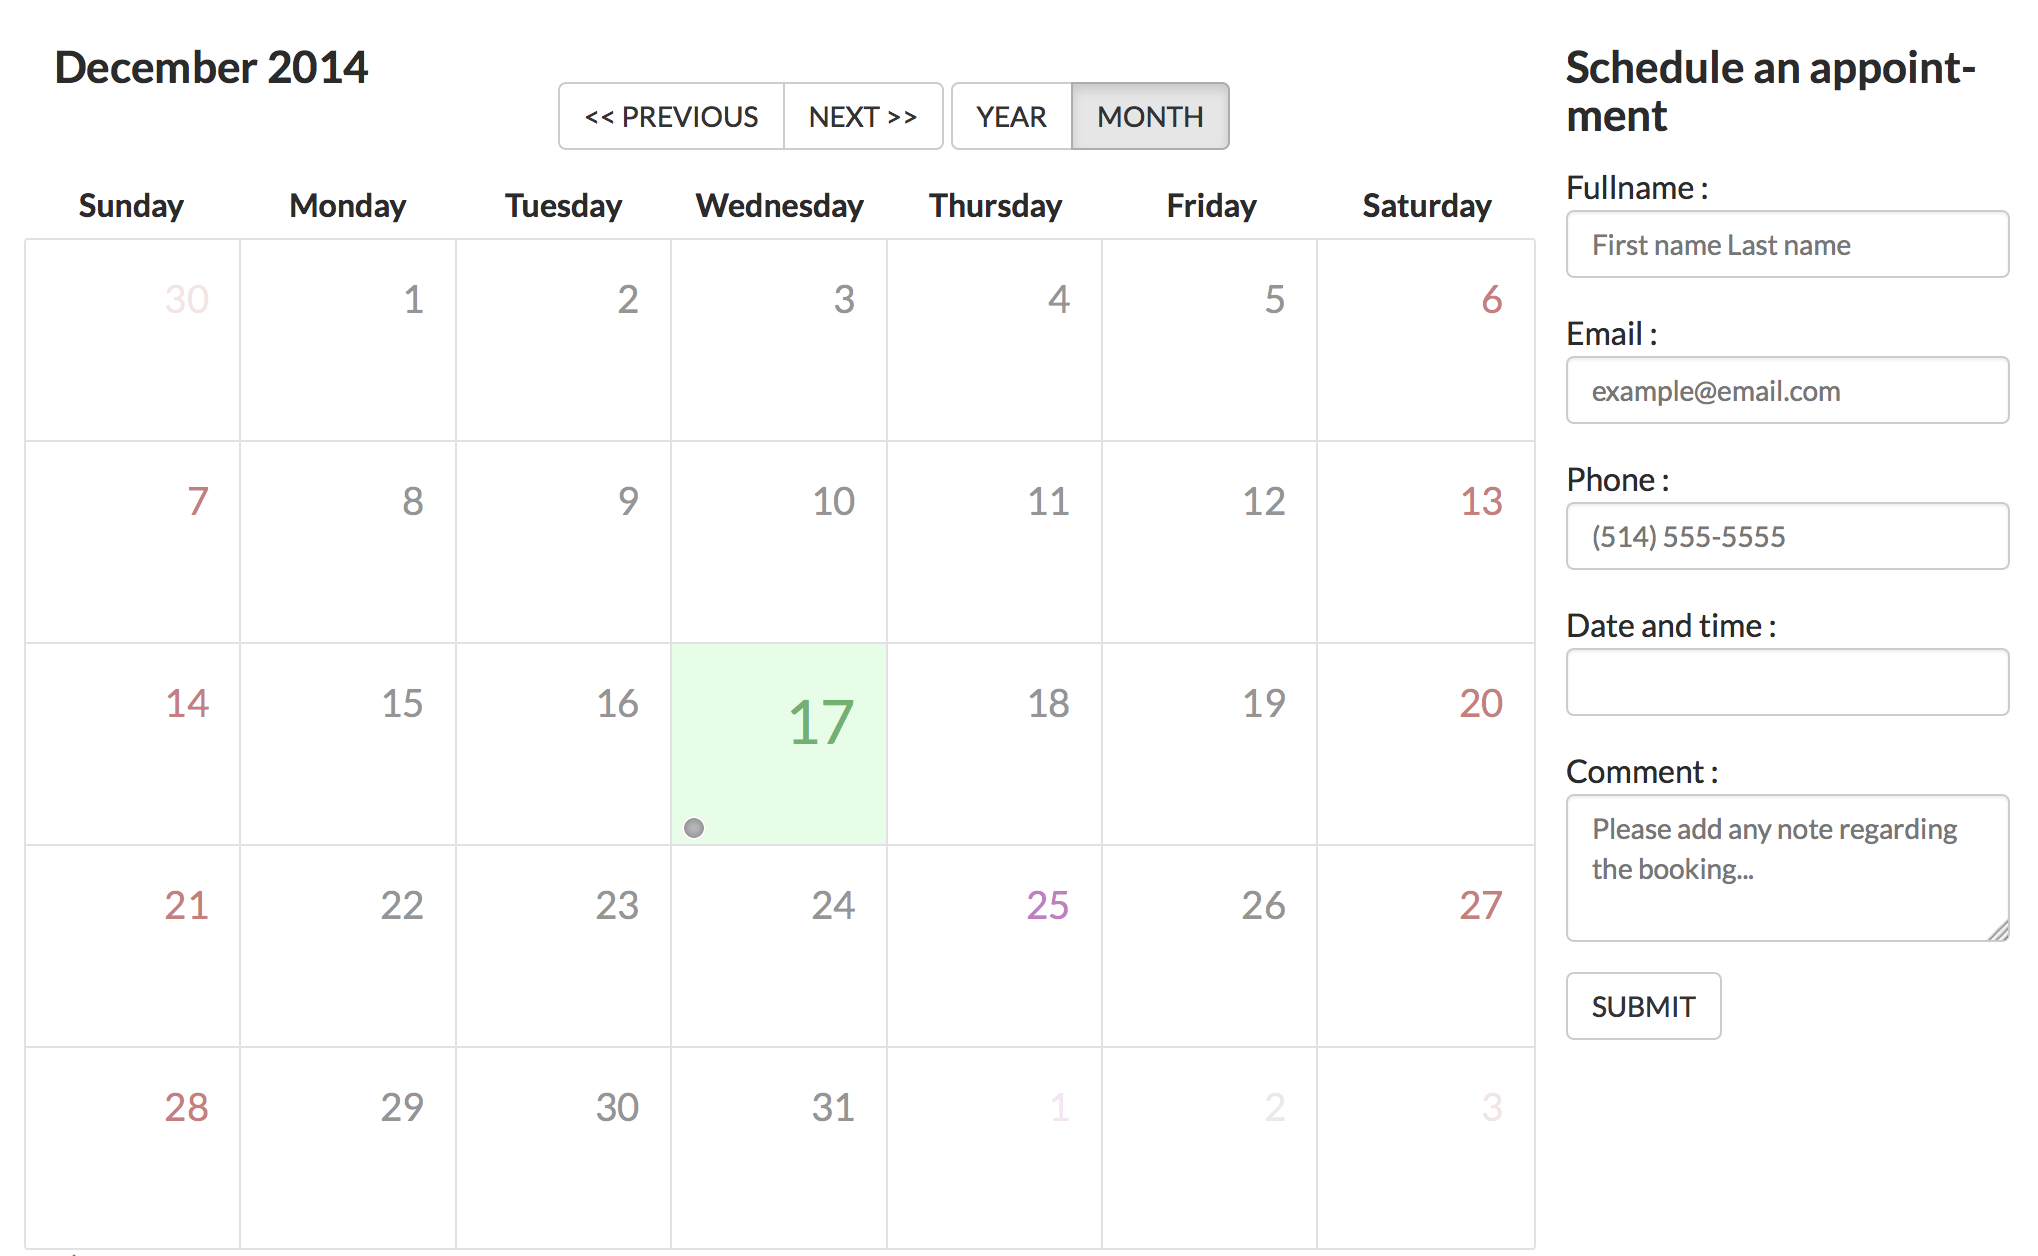2038x1256 pixels.
Task: Select day 31 in last row
Action: point(779,1148)
